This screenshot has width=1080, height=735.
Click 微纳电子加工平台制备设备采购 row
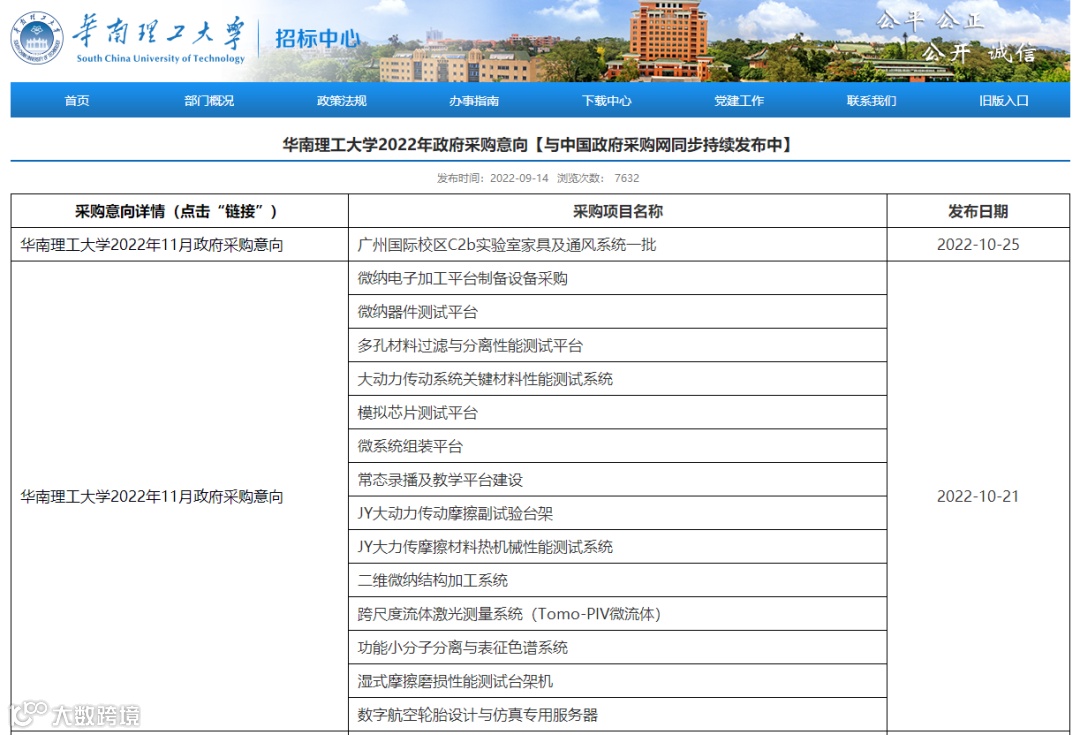(x=618, y=278)
